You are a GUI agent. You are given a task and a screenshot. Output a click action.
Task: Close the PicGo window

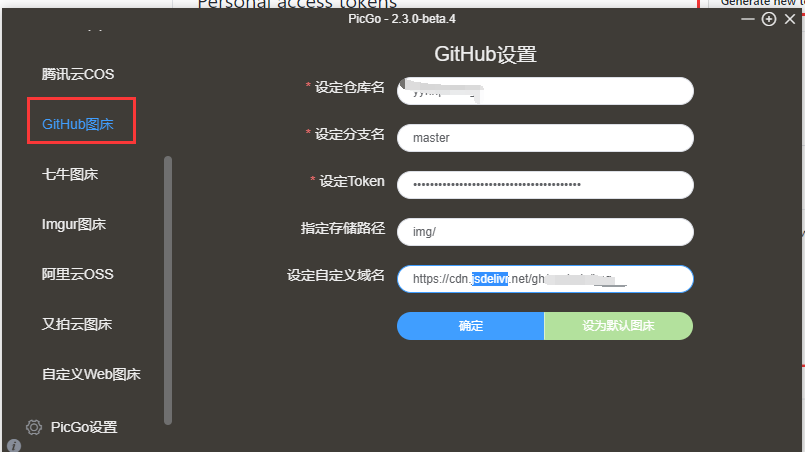click(x=790, y=20)
